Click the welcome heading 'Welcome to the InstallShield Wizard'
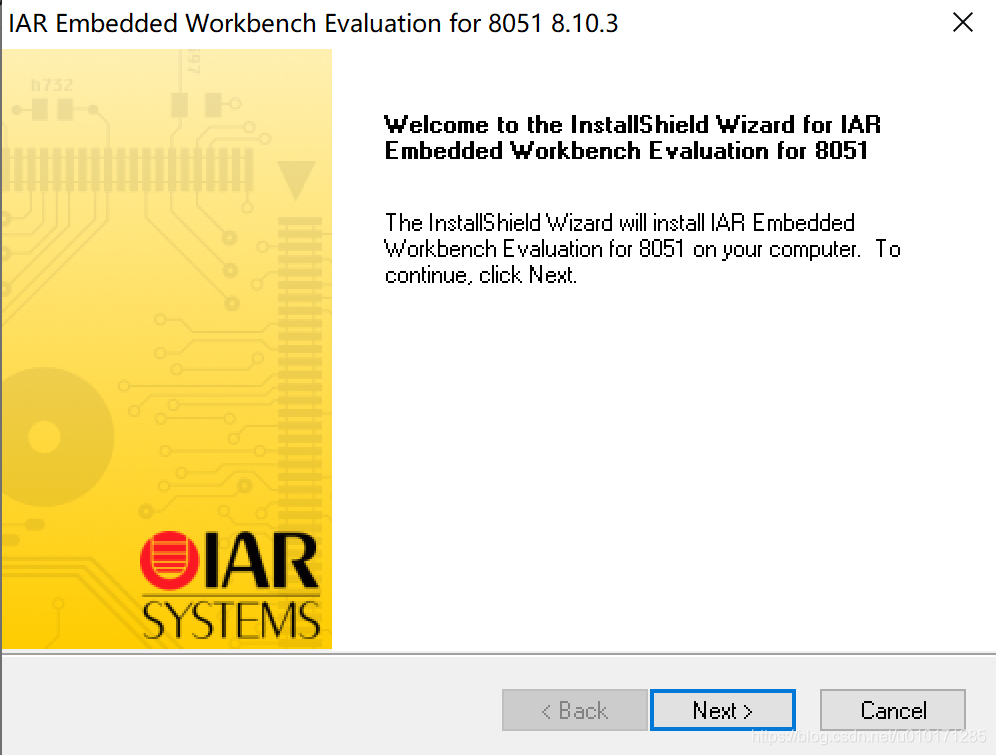 click(x=632, y=138)
